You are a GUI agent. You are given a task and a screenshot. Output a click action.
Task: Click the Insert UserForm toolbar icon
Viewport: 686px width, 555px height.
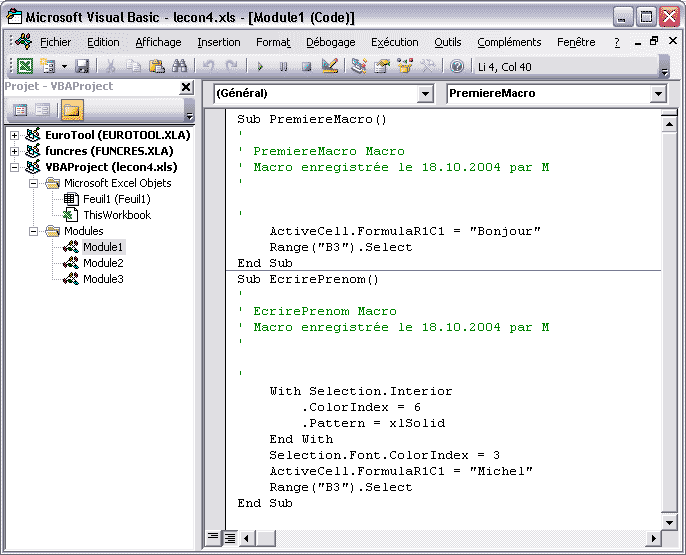tap(48, 66)
